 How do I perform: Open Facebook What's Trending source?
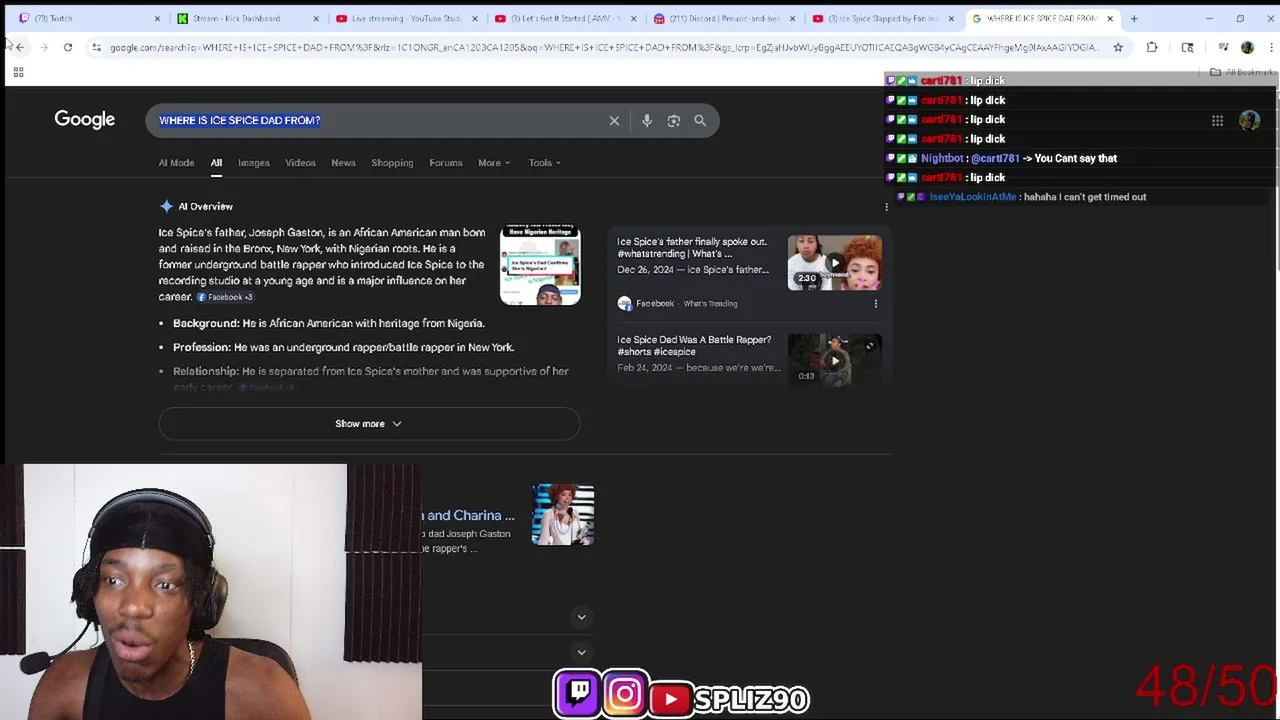coord(678,303)
